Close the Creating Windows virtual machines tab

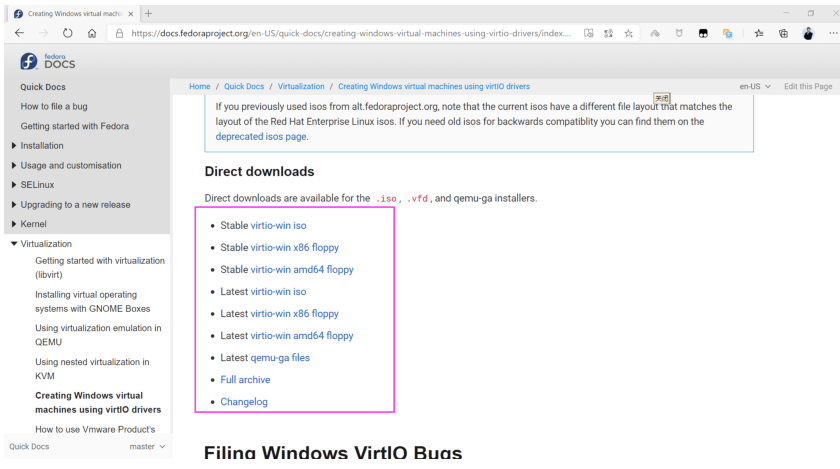click(x=131, y=14)
